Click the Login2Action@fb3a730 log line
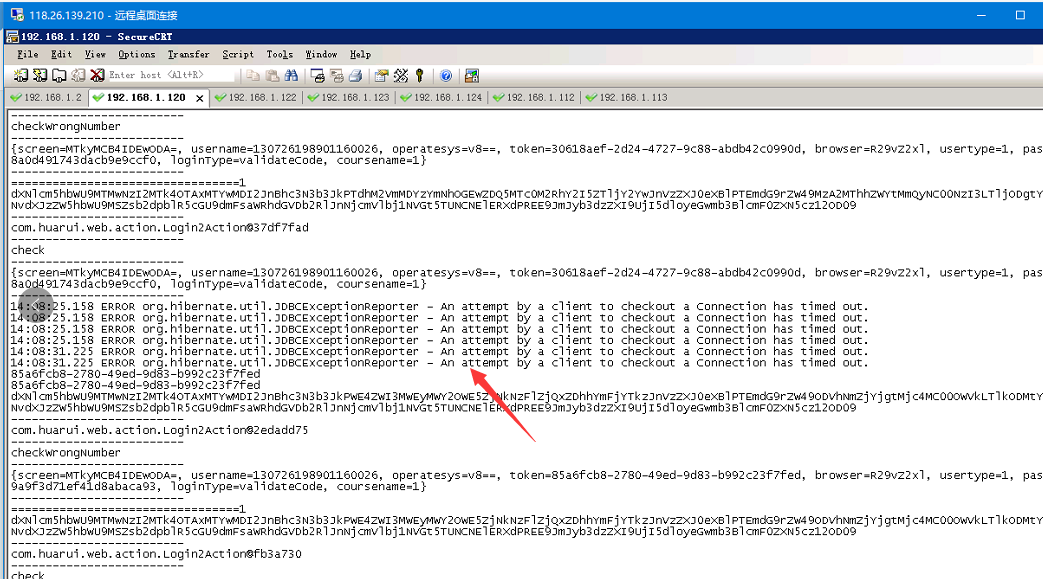The width and height of the screenshot is (1043, 579). (x=156, y=554)
